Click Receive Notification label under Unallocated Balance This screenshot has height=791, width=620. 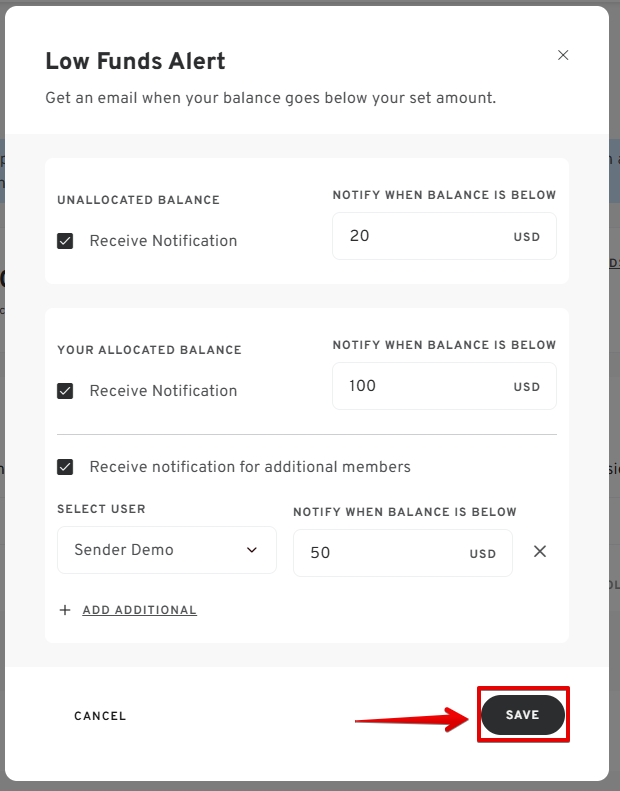[x=163, y=241]
